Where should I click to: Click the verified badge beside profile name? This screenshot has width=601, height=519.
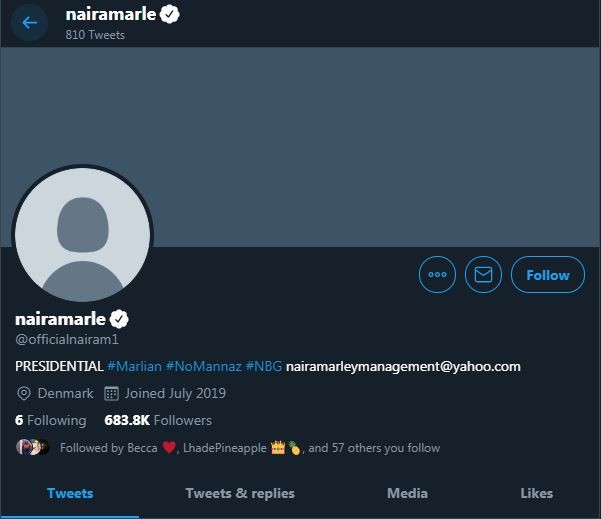click(x=119, y=319)
